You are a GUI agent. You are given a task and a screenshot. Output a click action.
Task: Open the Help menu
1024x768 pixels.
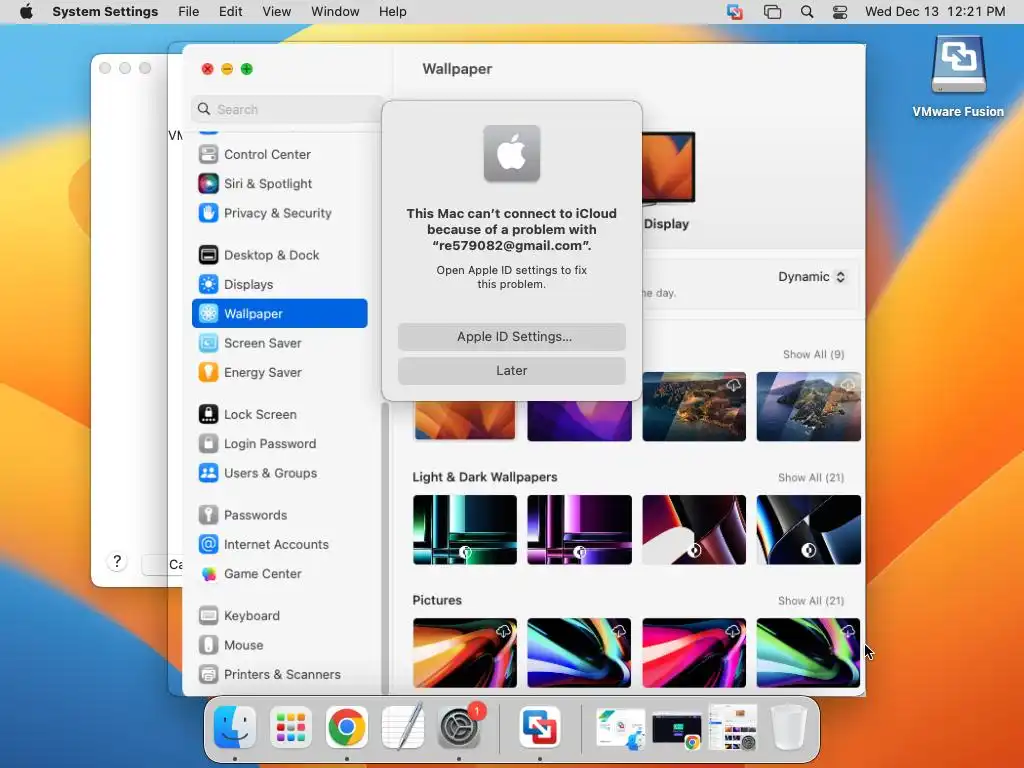pyautogui.click(x=392, y=12)
